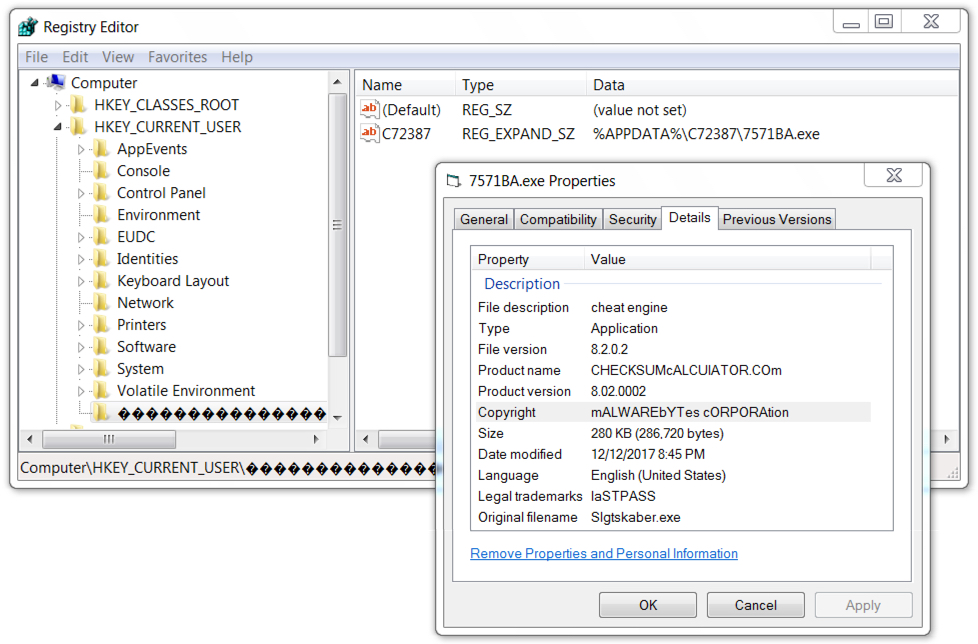
Task: Select the Details tab
Action: [x=689, y=218]
